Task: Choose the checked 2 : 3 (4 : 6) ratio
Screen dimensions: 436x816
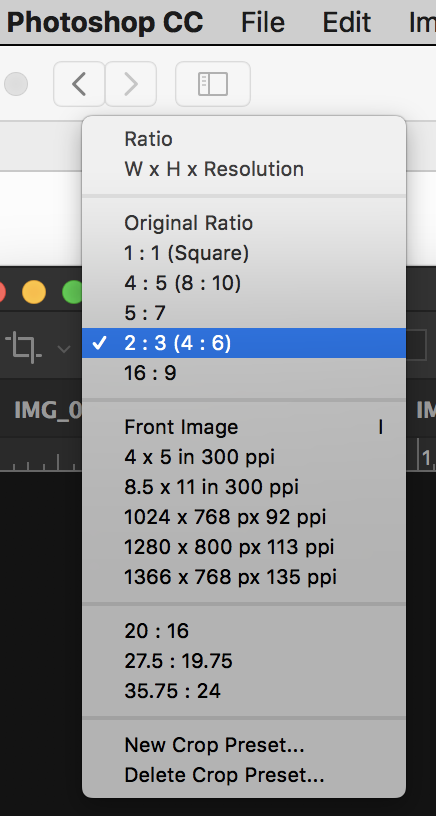Action: coord(244,343)
